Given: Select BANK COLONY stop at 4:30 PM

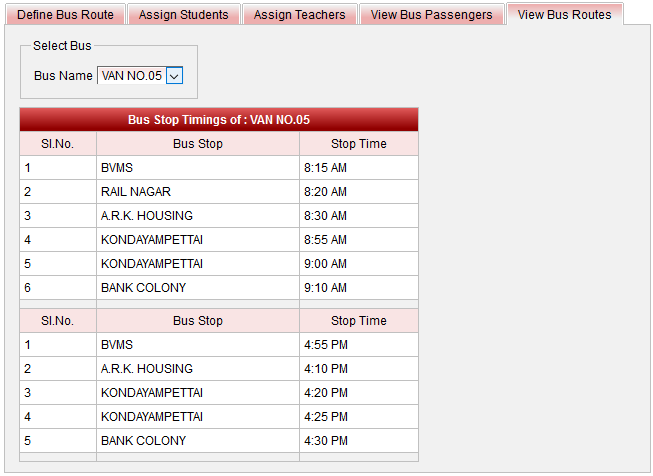Looking at the screenshot, I should [x=143, y=441].
